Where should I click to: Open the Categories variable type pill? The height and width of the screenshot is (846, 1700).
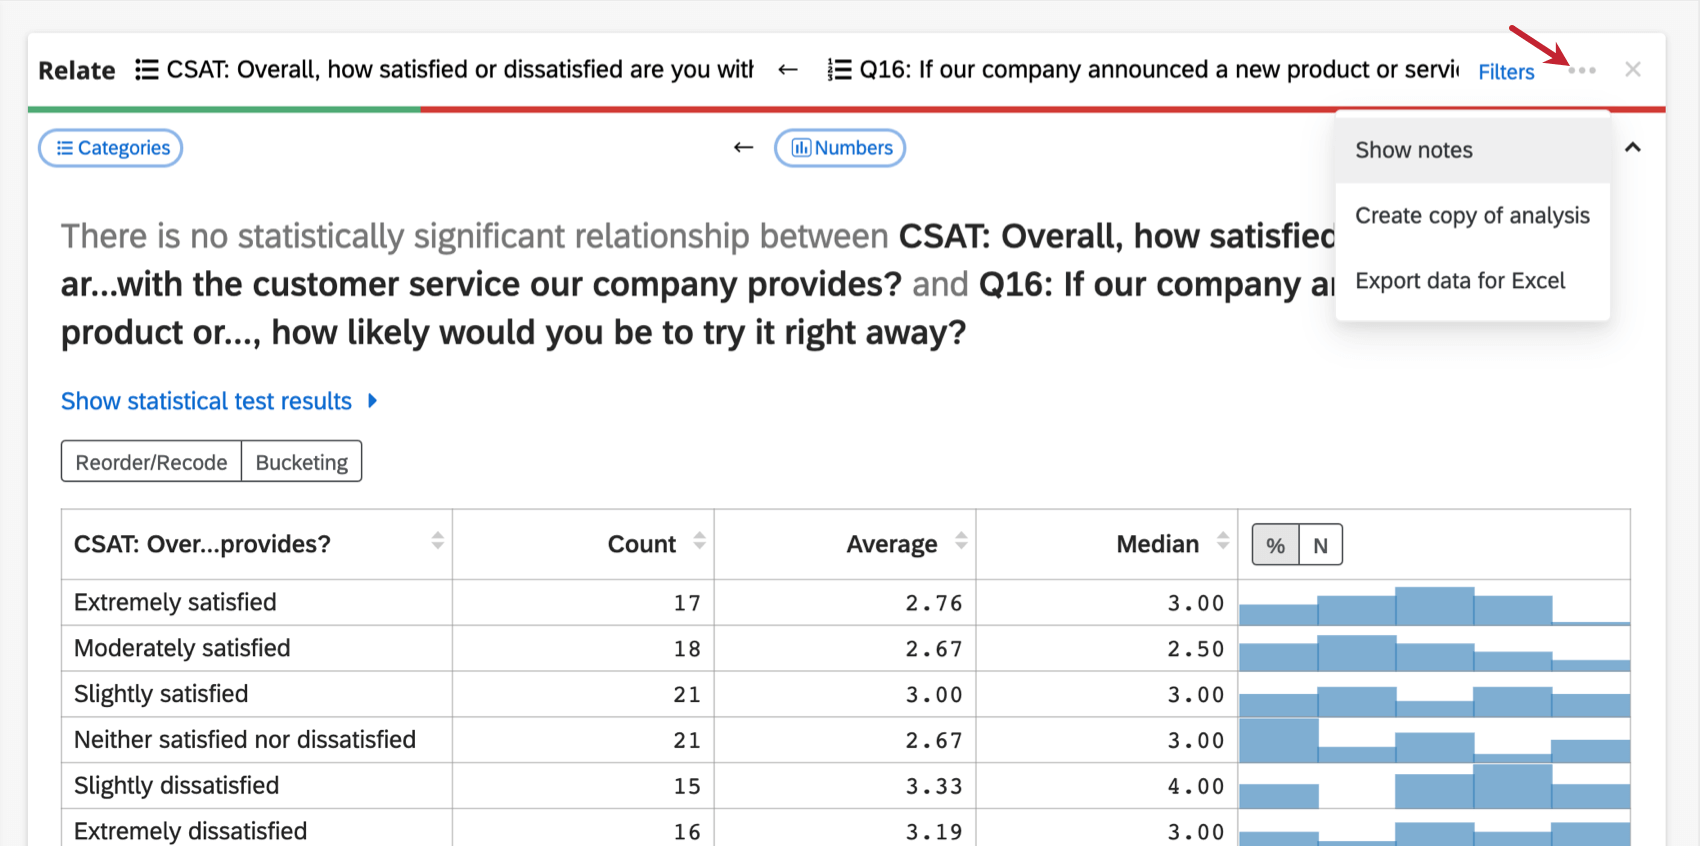click(111, 148)
